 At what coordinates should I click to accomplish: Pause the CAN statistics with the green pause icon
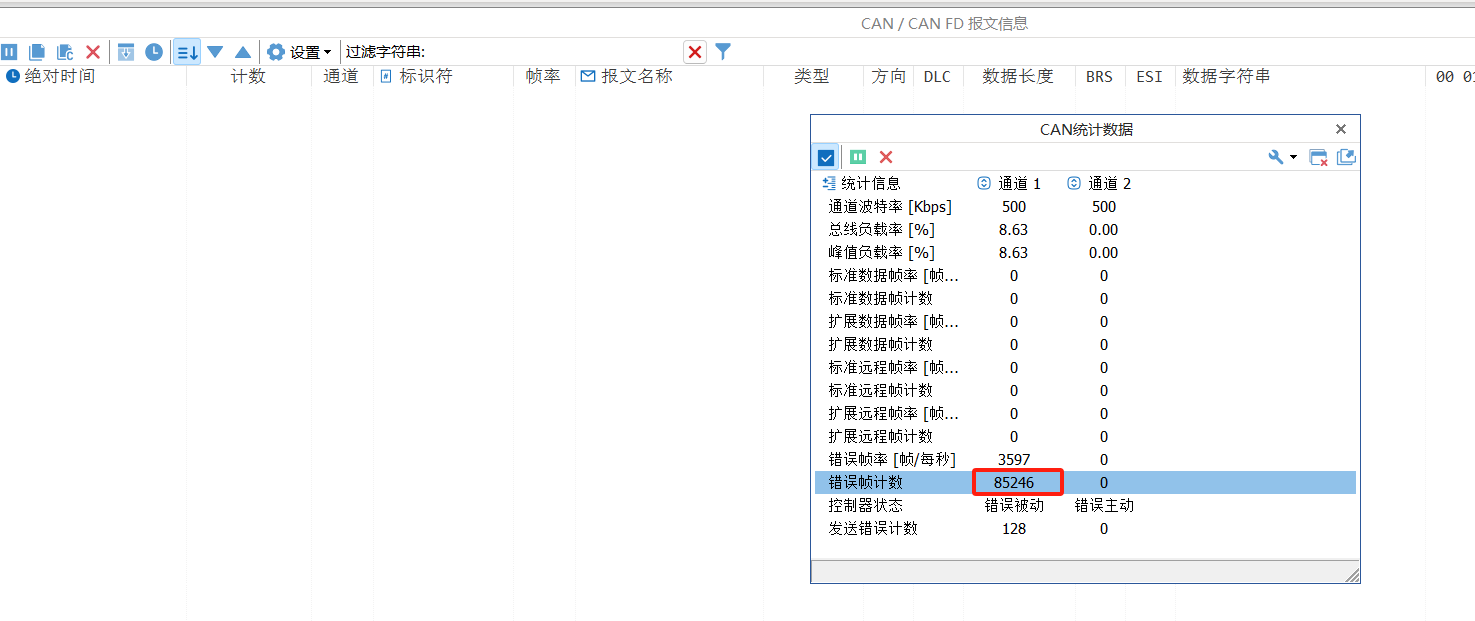click(858, 157)
